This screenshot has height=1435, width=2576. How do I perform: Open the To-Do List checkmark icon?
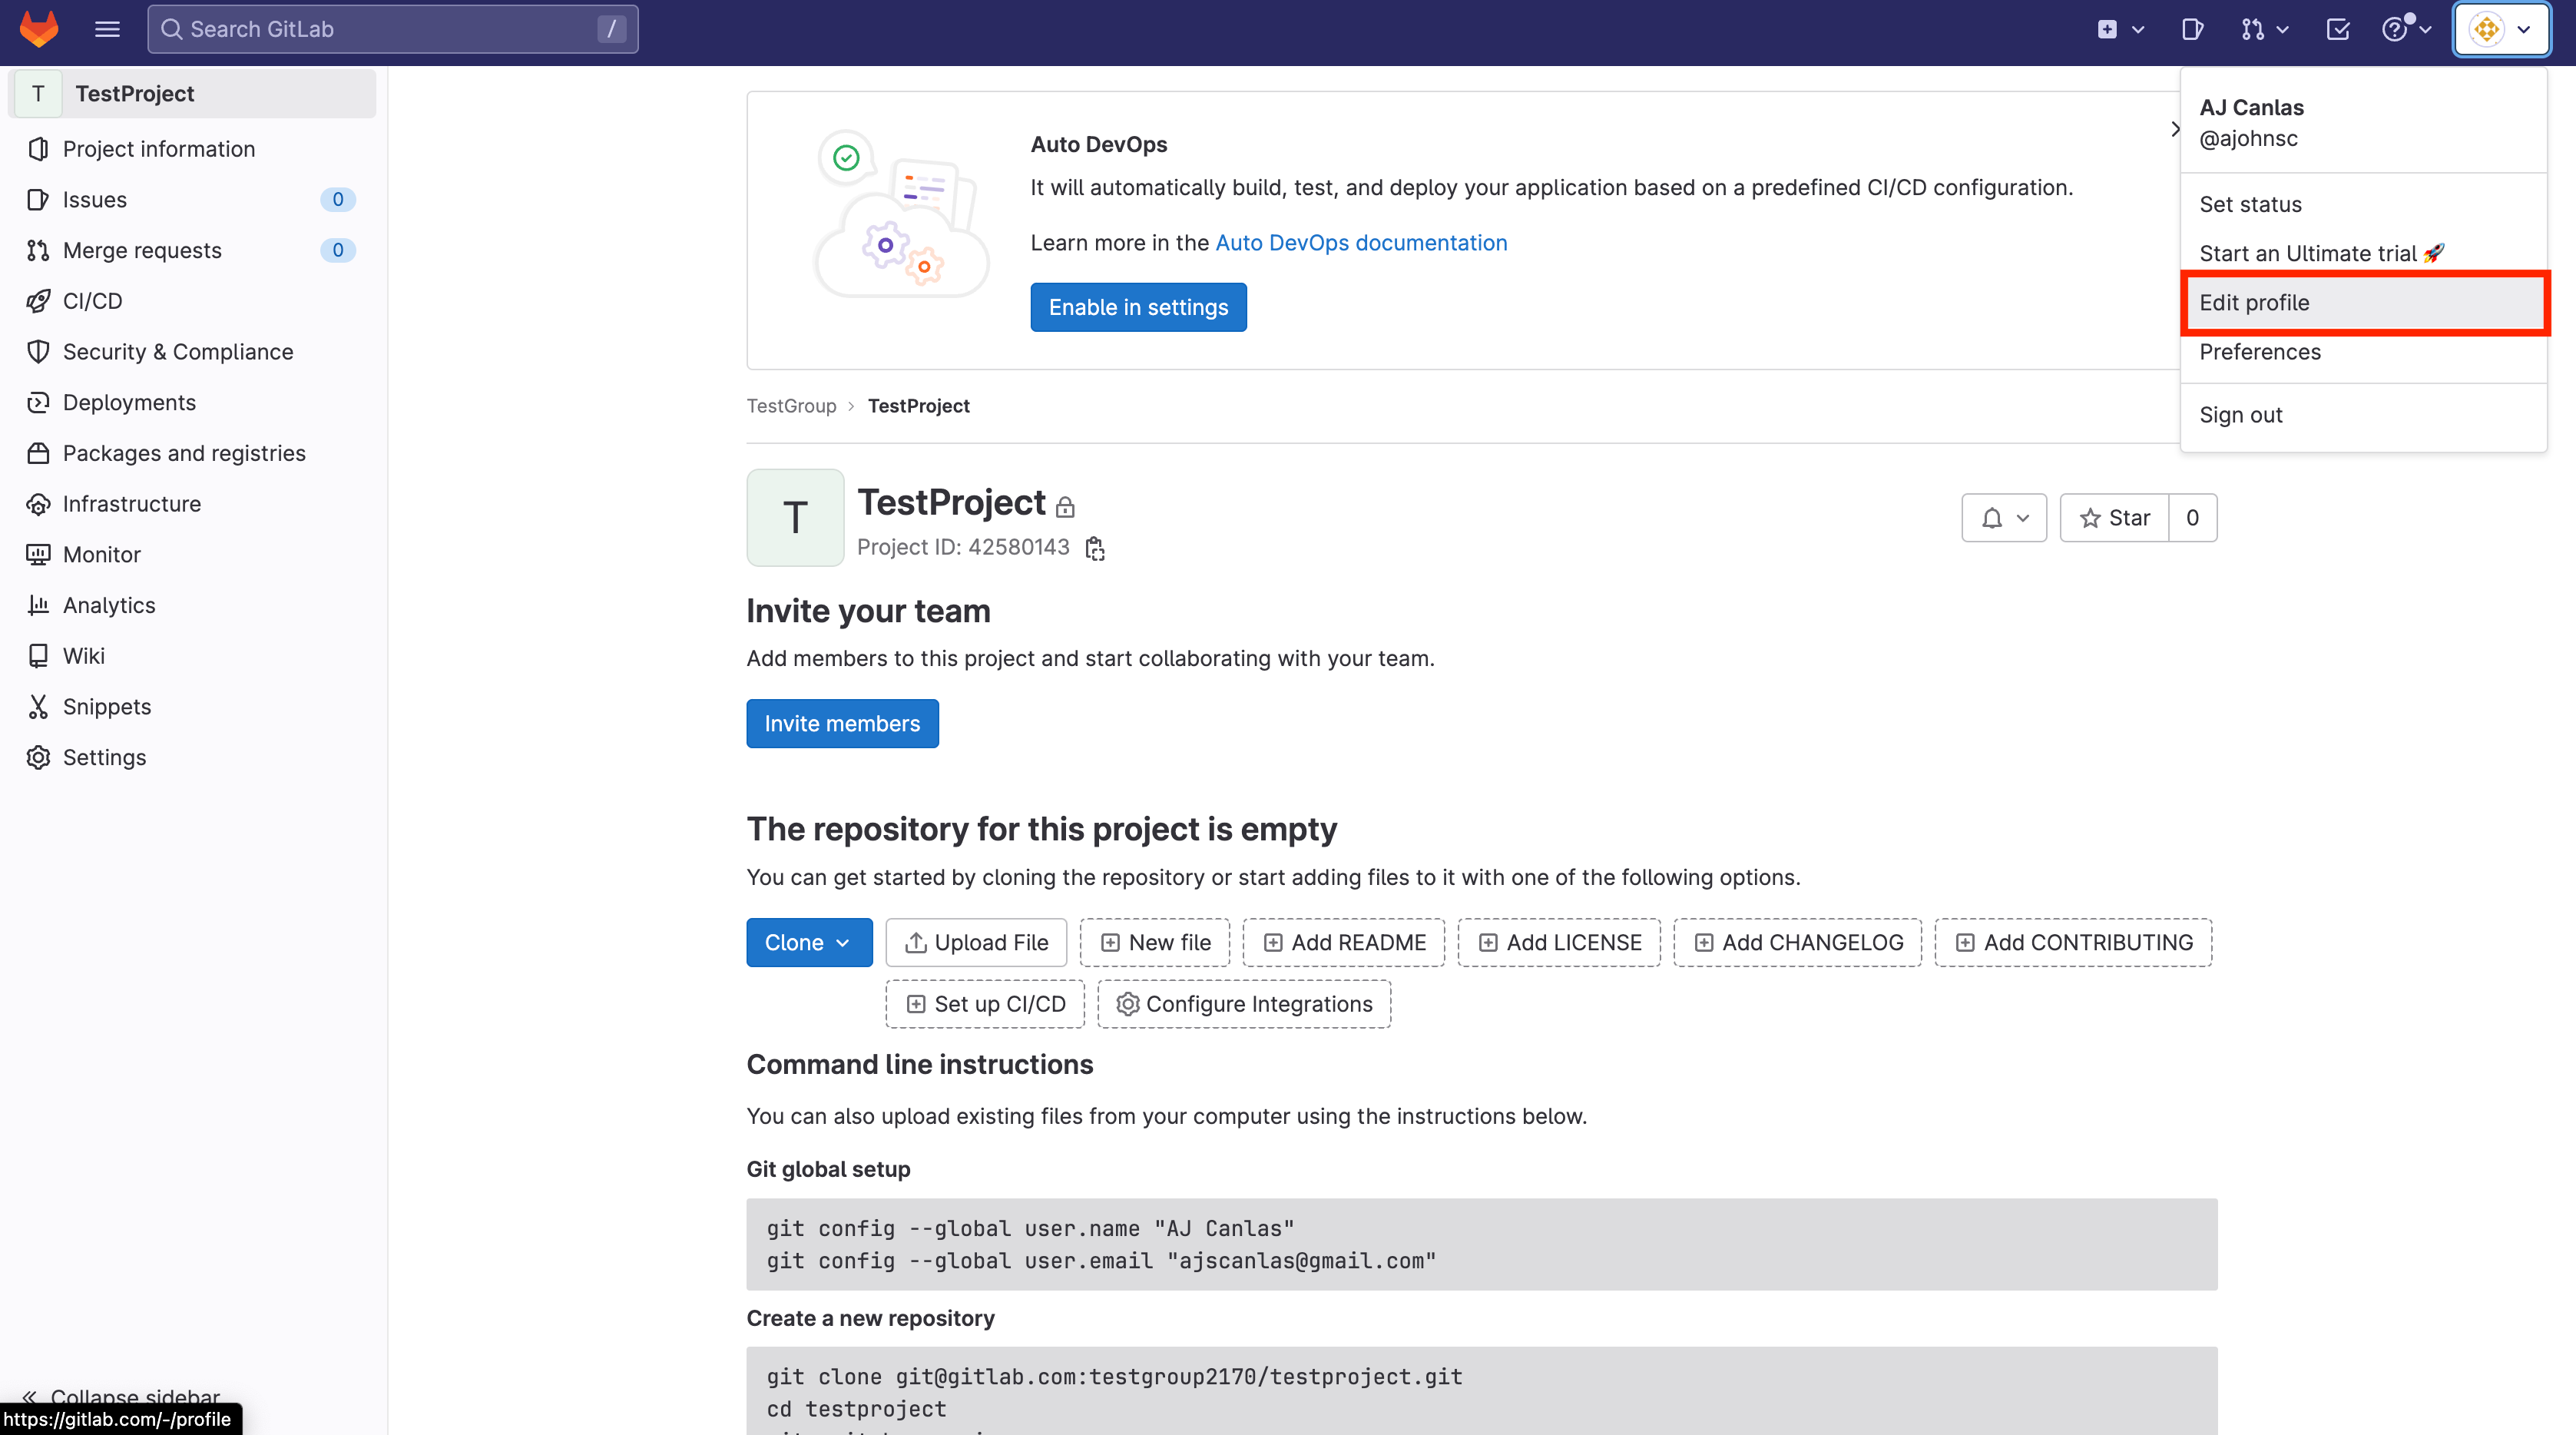[2337, 29]
